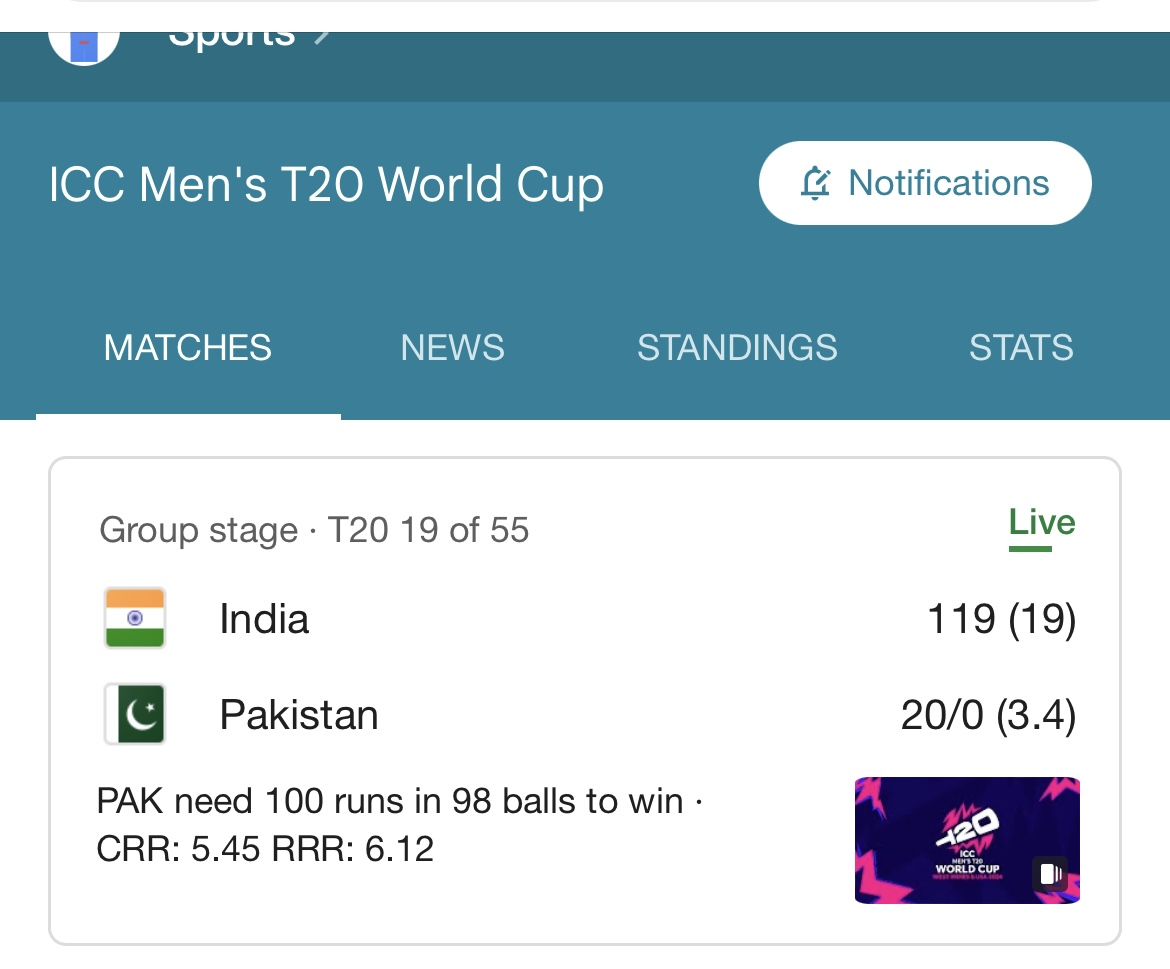The height and width of the screenshot is (969, 1170).
Task: Expand Sports via the chevron arrow
Action: tap(322, 37)
